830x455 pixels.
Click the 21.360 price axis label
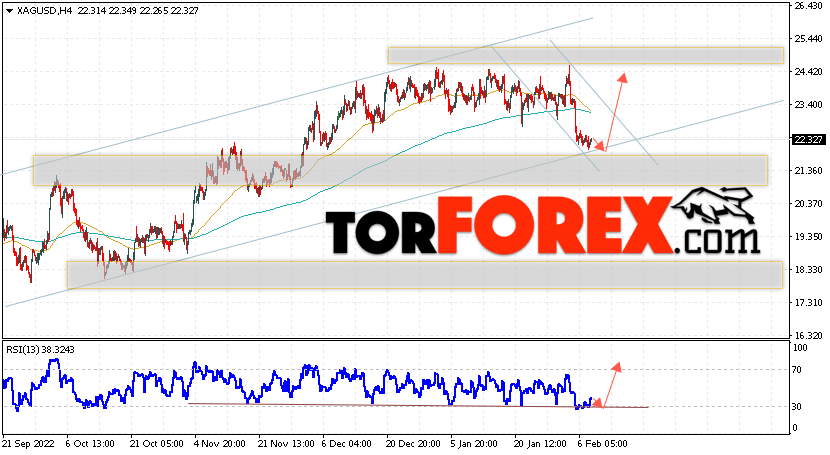tap(808, 171)
